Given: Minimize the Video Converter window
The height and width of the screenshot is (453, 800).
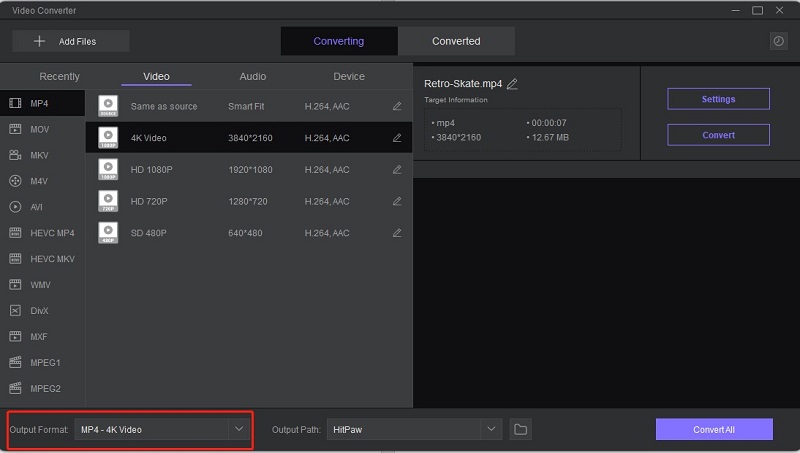Looking at the screenshot, I should coord(735,10).
